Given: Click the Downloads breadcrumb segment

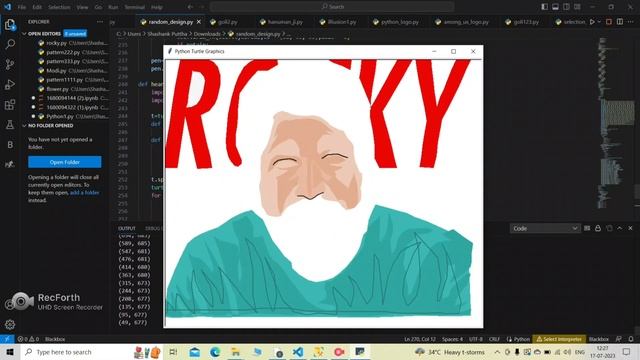Looking at the screenshot, I should tap(207, 34).
